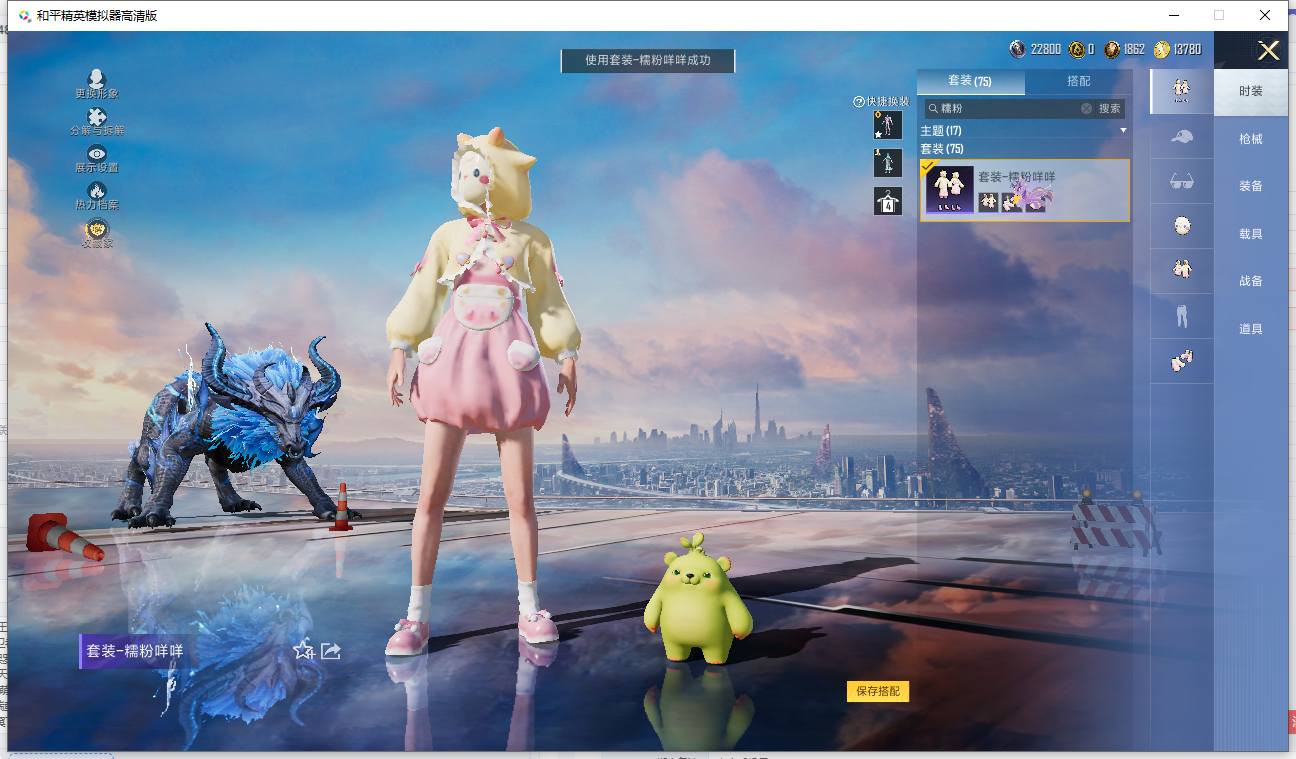Click the gold coin currency icon showing 13780
1296x759 pixels.
tap(1162, 49)
